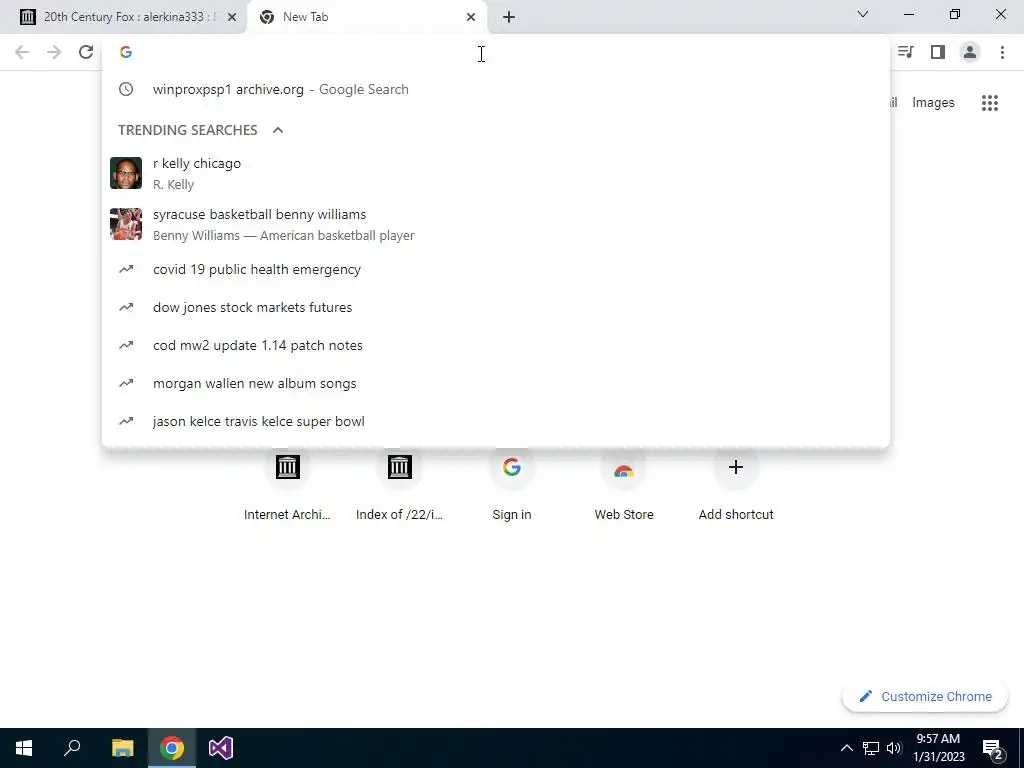Open a new tab with plus button
1024x768 pixels.
pyautogui.click(x=509, y=17)
